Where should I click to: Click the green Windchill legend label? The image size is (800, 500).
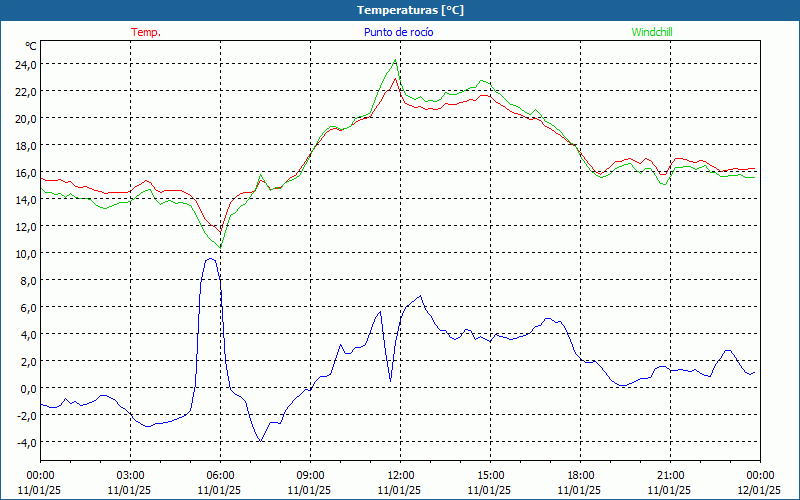coord(652,32)
